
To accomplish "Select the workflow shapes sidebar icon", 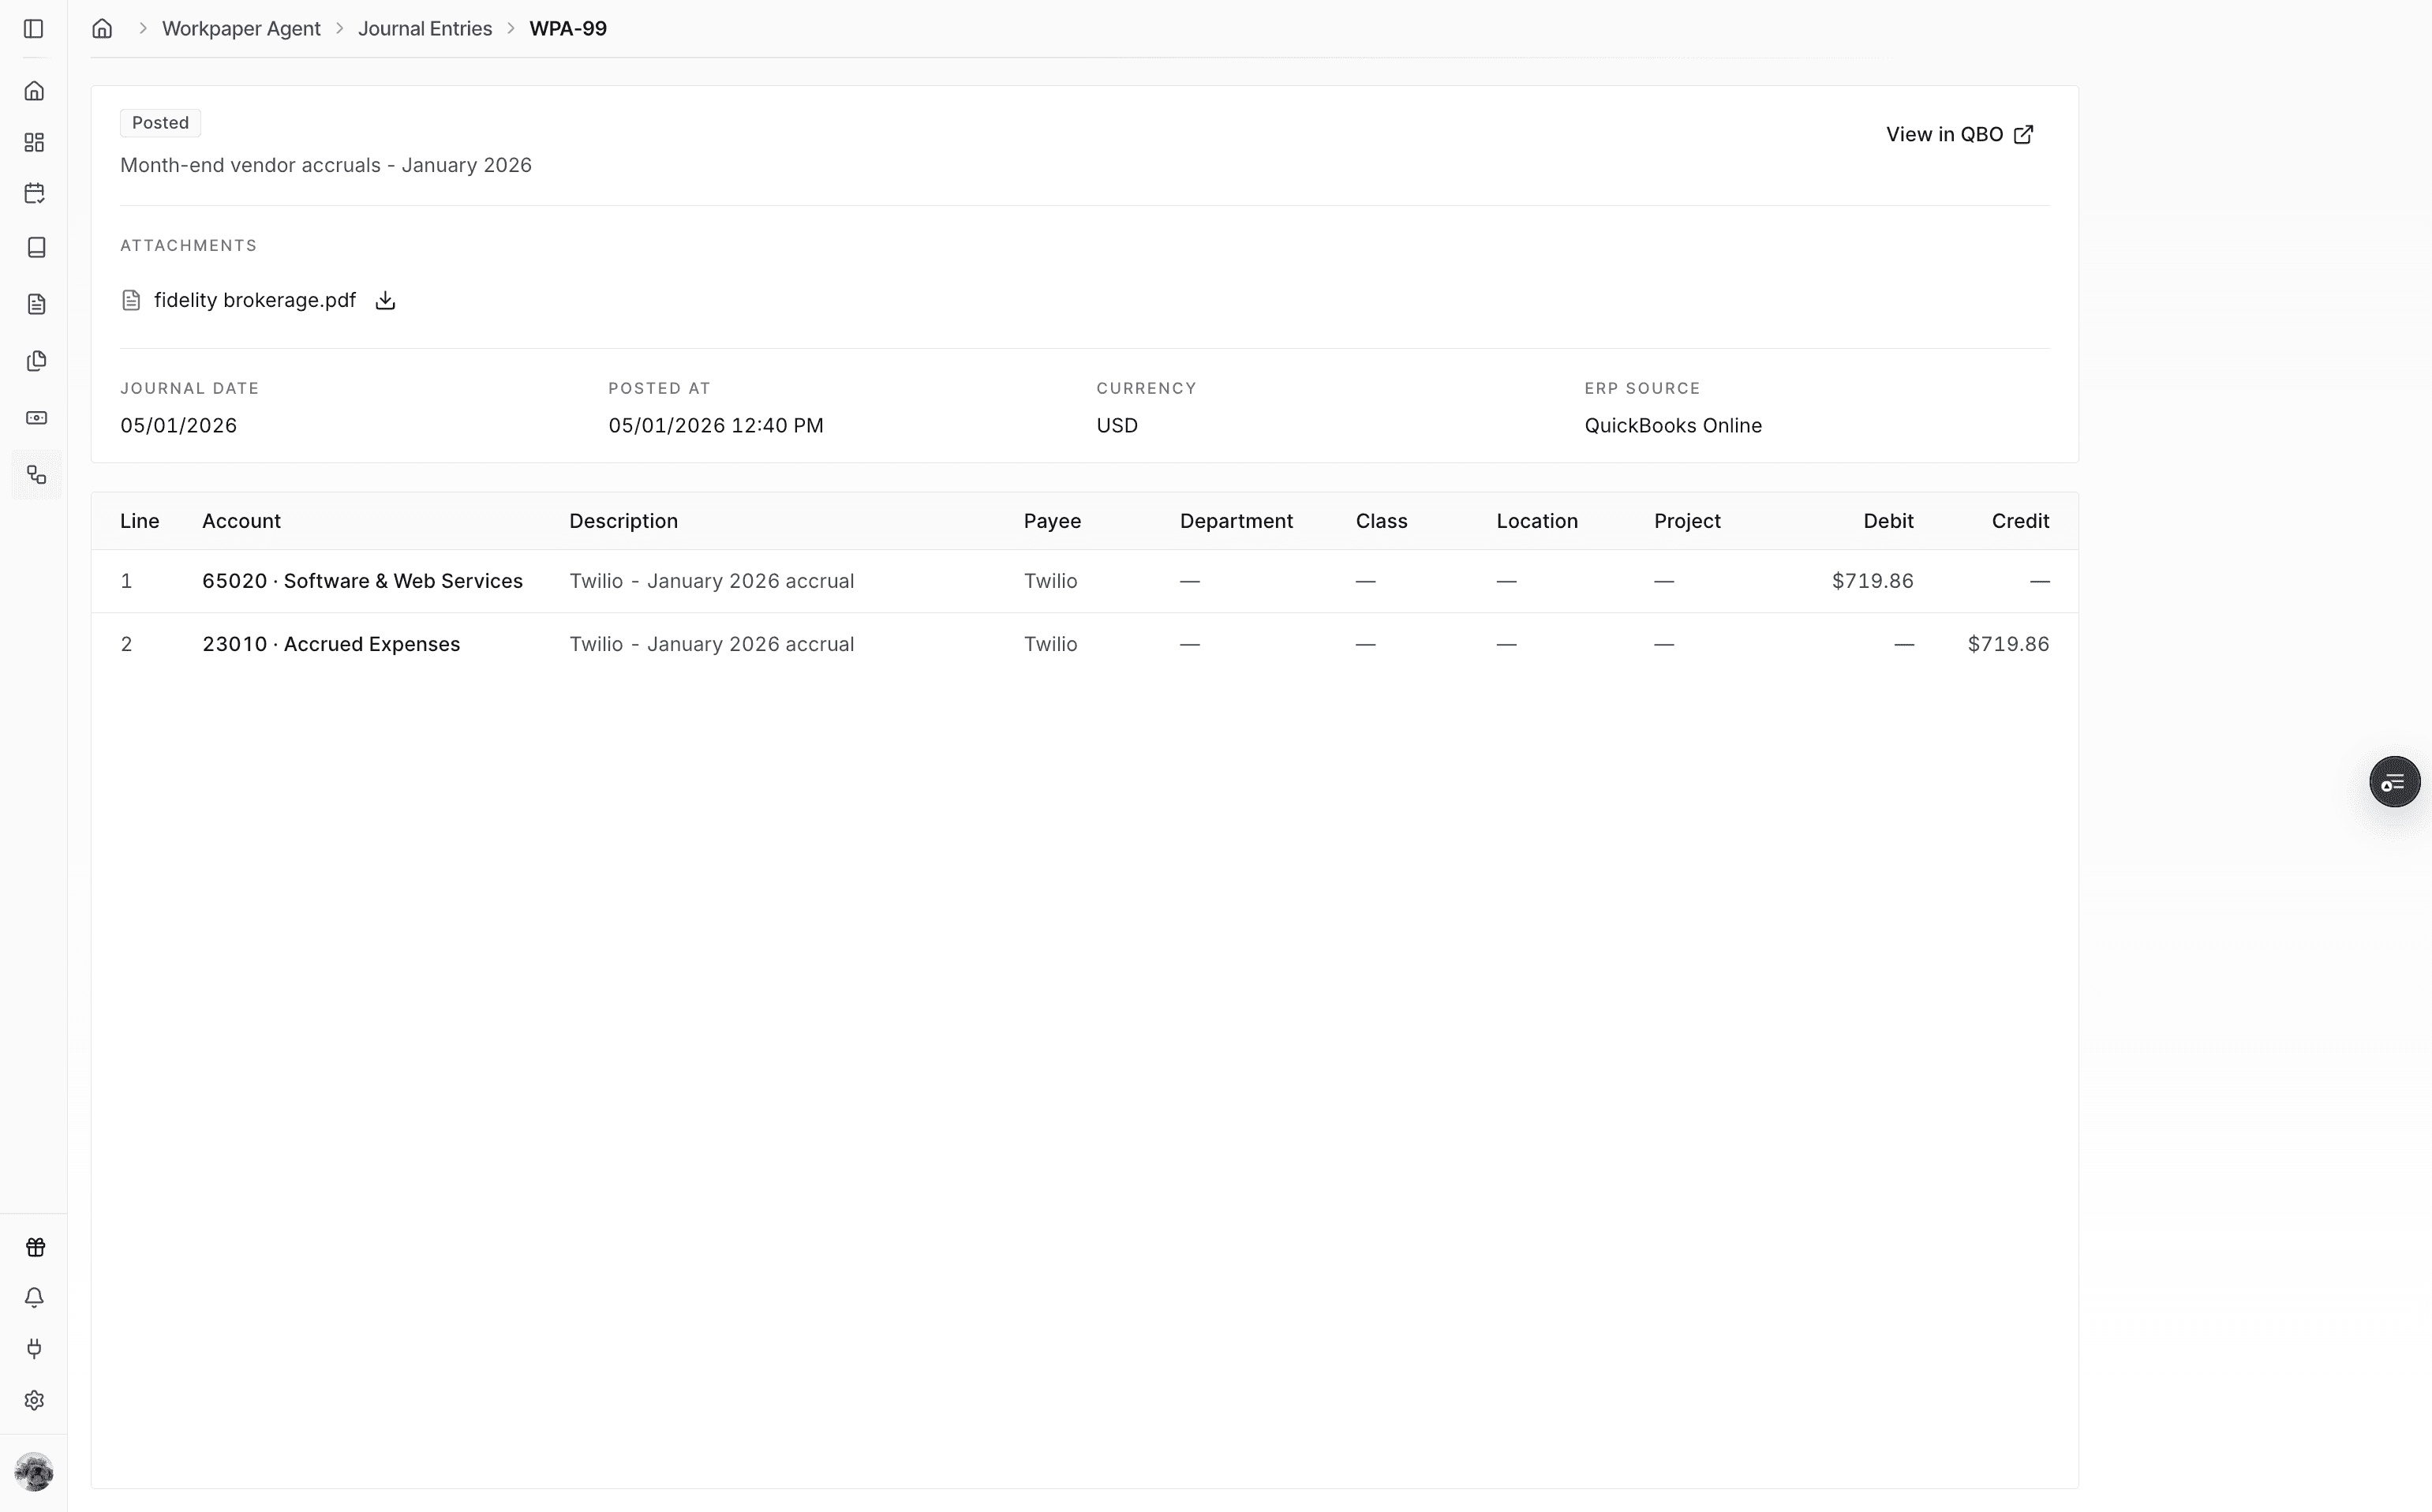I will 36,475.
